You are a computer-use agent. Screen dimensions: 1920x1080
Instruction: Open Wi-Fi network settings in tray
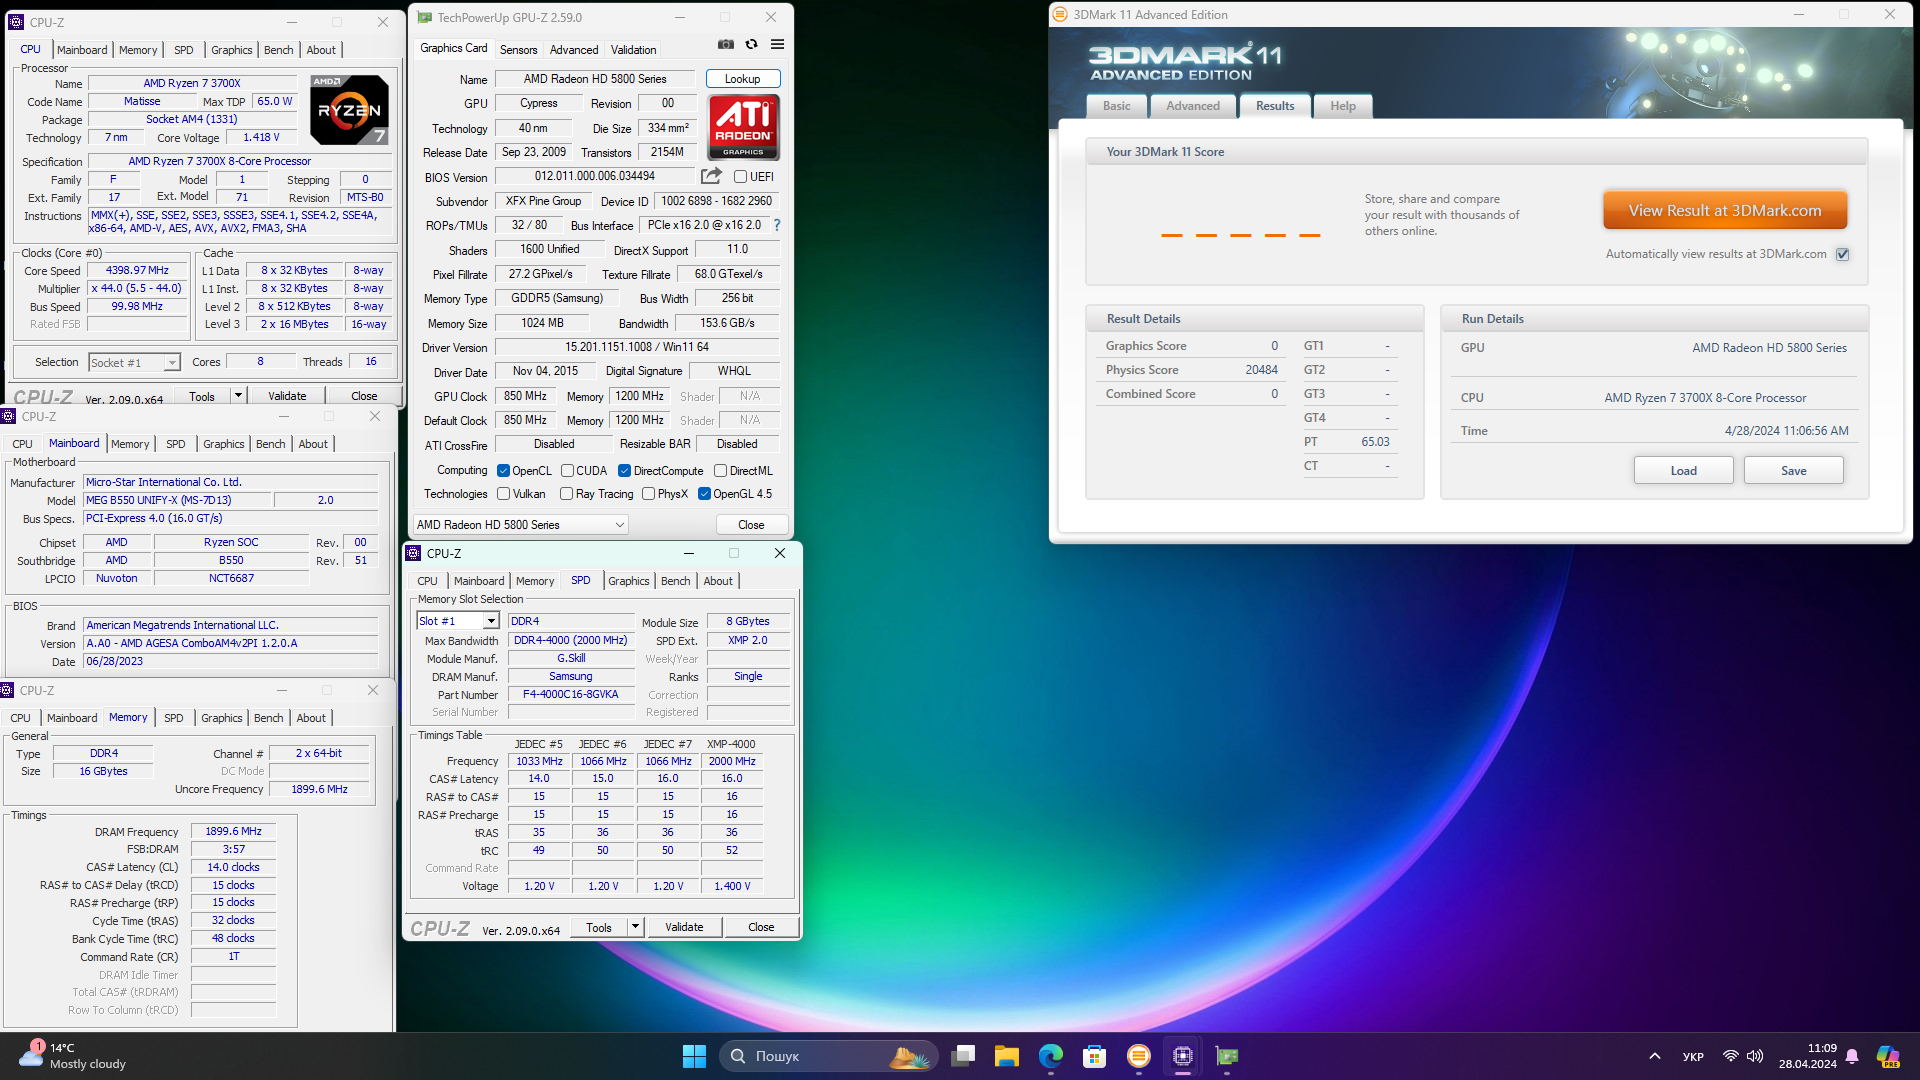[1731, 1056]
